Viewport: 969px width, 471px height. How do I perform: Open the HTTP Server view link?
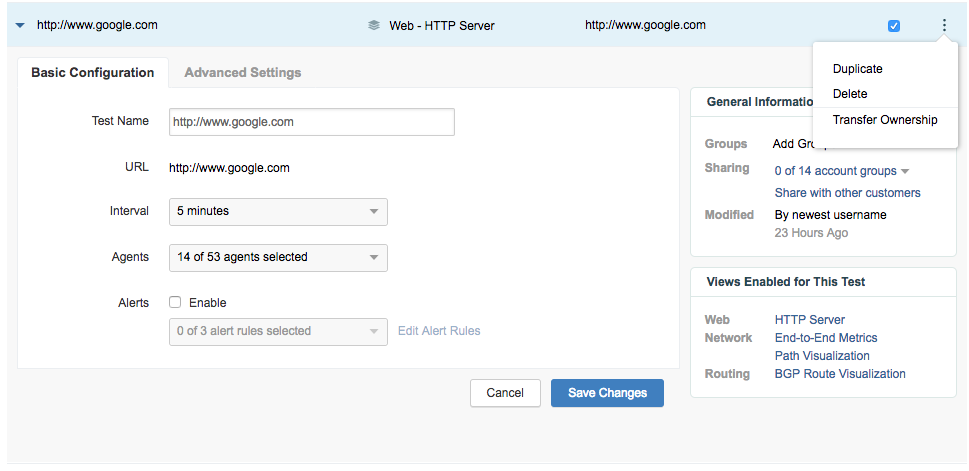810,320
